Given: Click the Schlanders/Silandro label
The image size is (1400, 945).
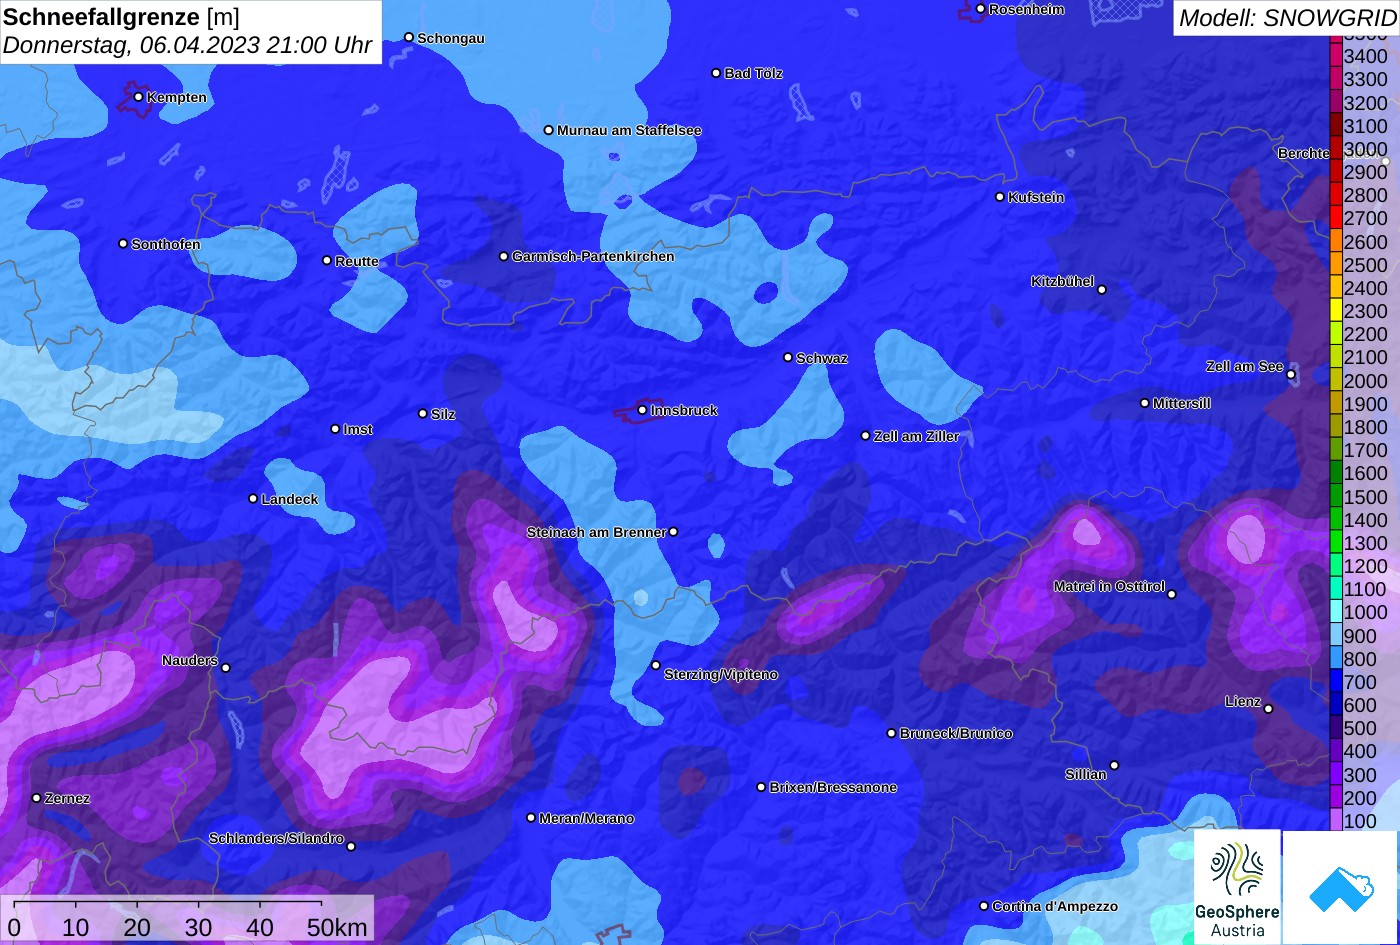Looking at the screenshot, I should [276, 839].
